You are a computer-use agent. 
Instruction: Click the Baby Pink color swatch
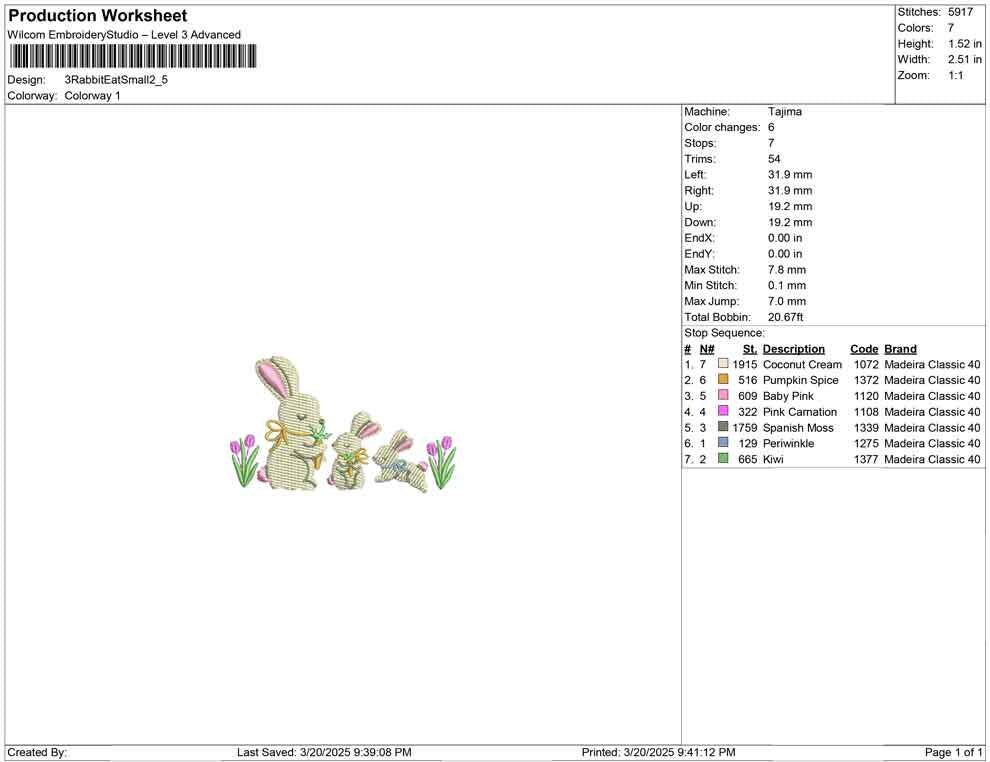tap(721, 396)
